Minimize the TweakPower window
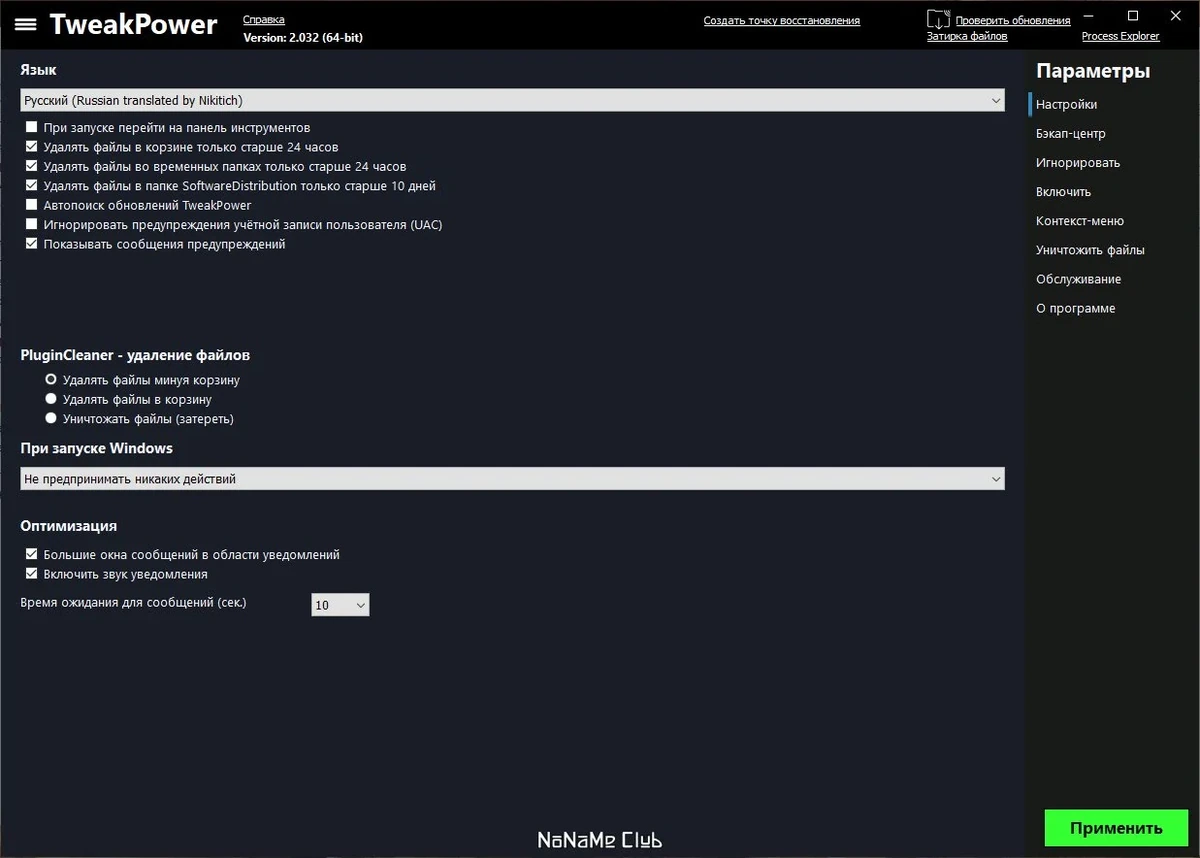This screenshot has height=858, width=1200. [1091, 15]
